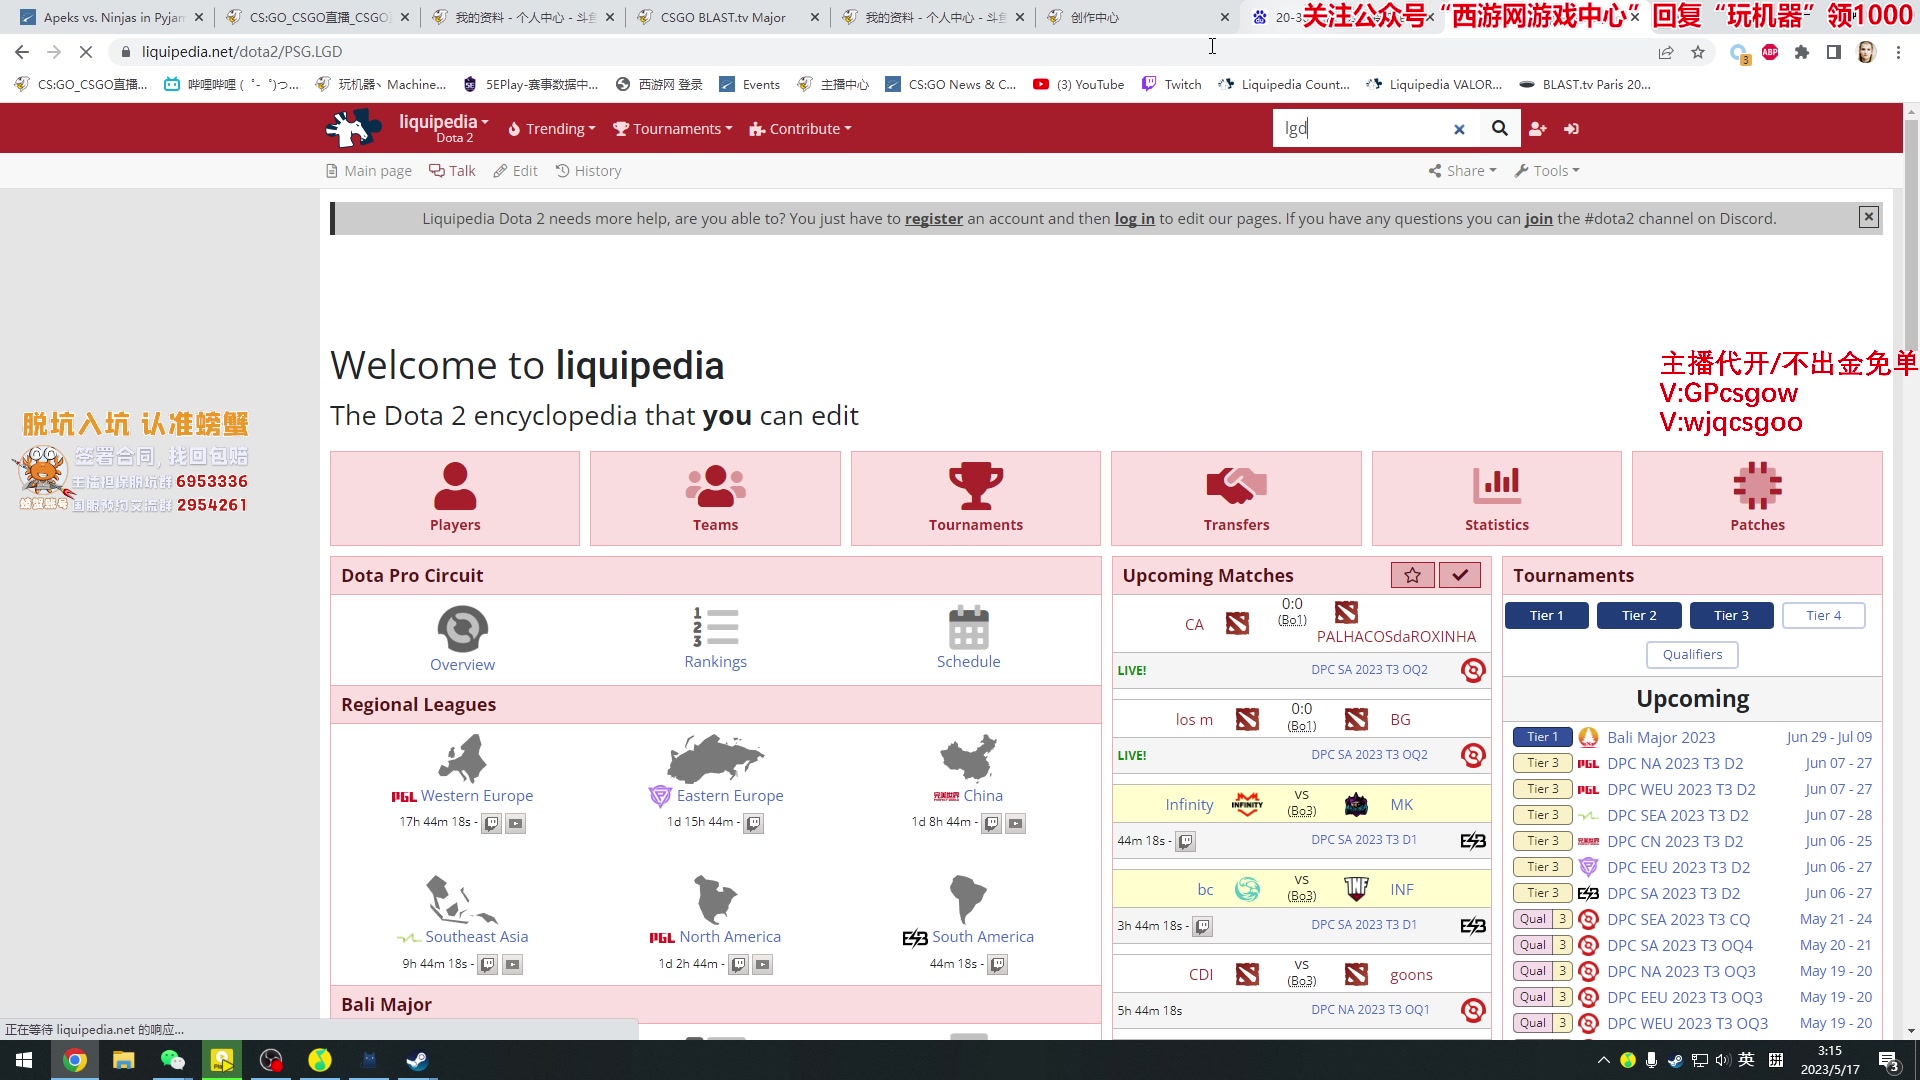Toggle the checkmark match filter
The height and width of the screenshot is (1080, 1920).
pyautogui.click(x=1460, y=575)
